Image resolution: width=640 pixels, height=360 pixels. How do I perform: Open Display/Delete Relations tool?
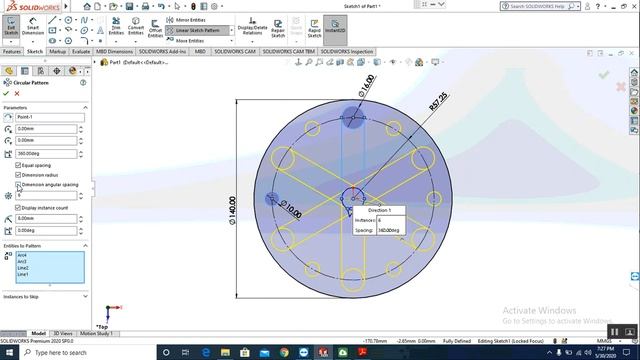[252, 26]
